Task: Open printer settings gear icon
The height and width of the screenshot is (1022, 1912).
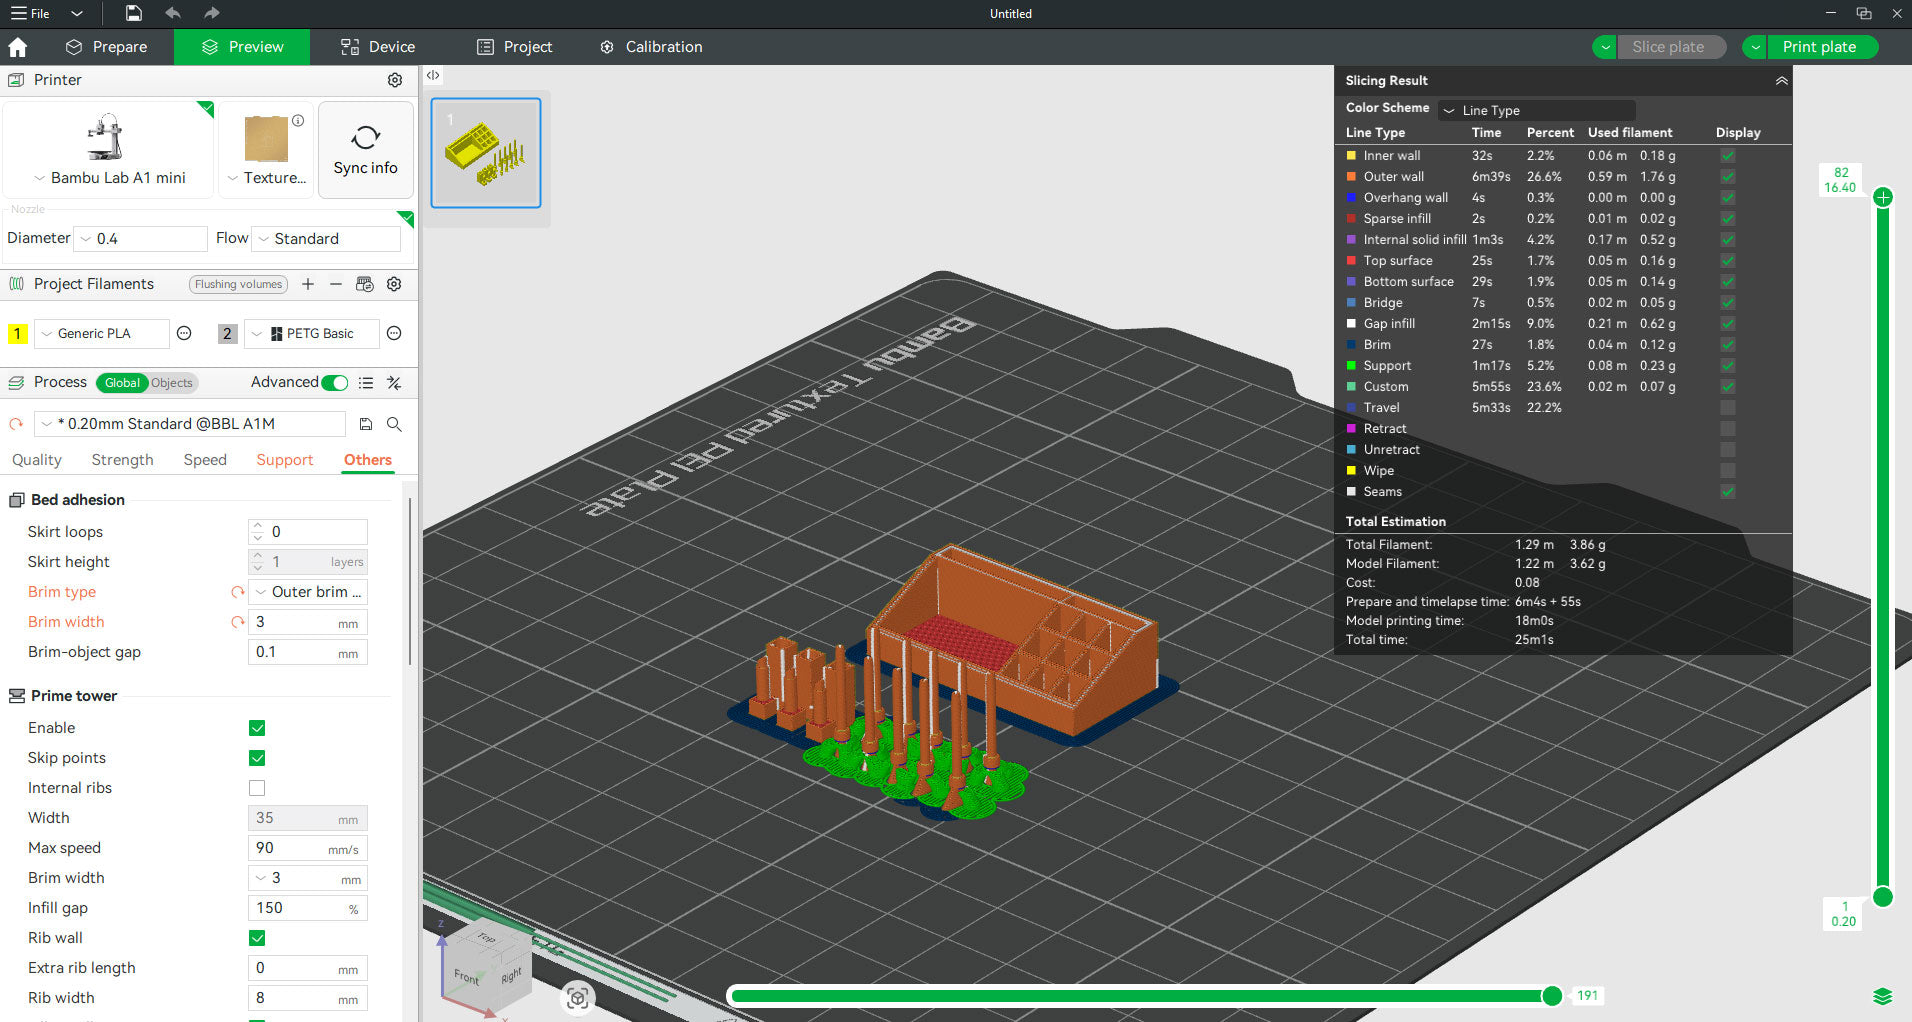Action: point(395,80)
